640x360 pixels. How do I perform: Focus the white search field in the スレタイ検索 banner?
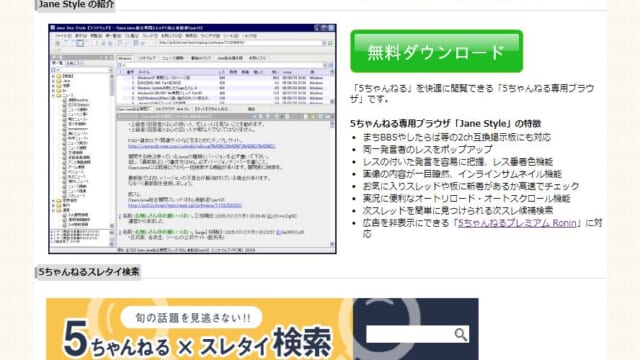(417, 335)
